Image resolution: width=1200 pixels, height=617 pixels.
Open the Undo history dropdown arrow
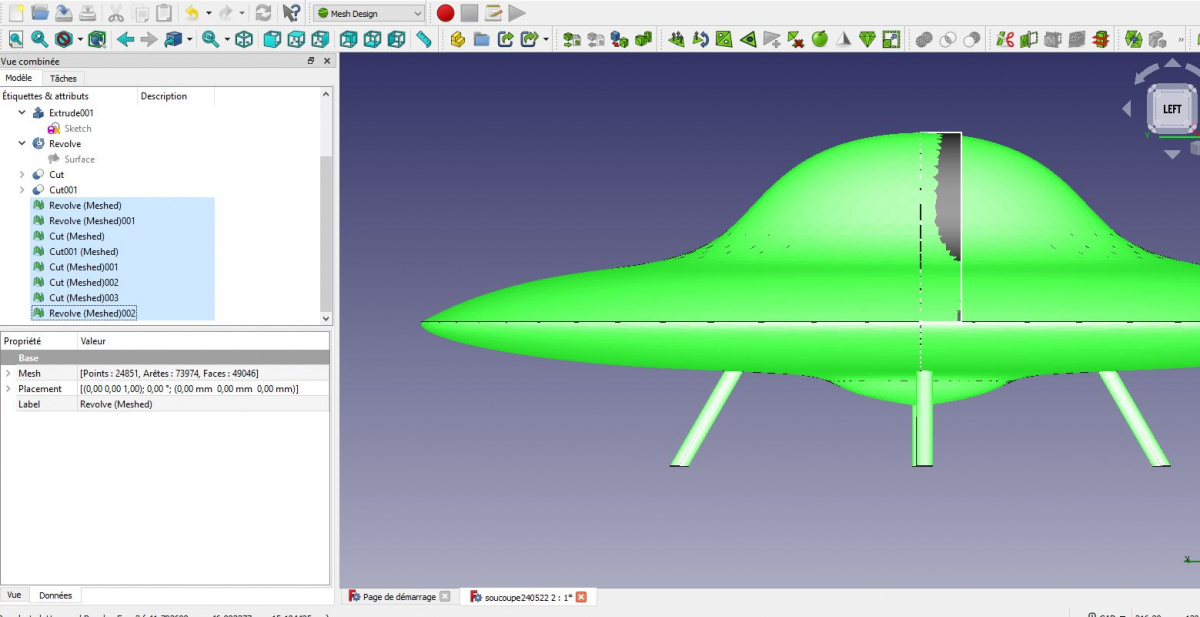209,13
